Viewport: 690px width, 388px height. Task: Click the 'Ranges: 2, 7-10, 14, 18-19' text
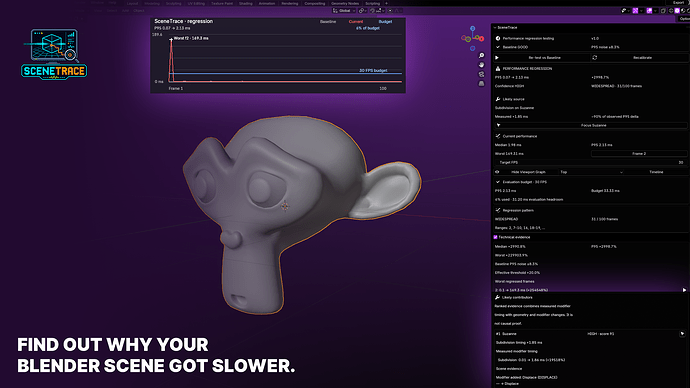520,228
